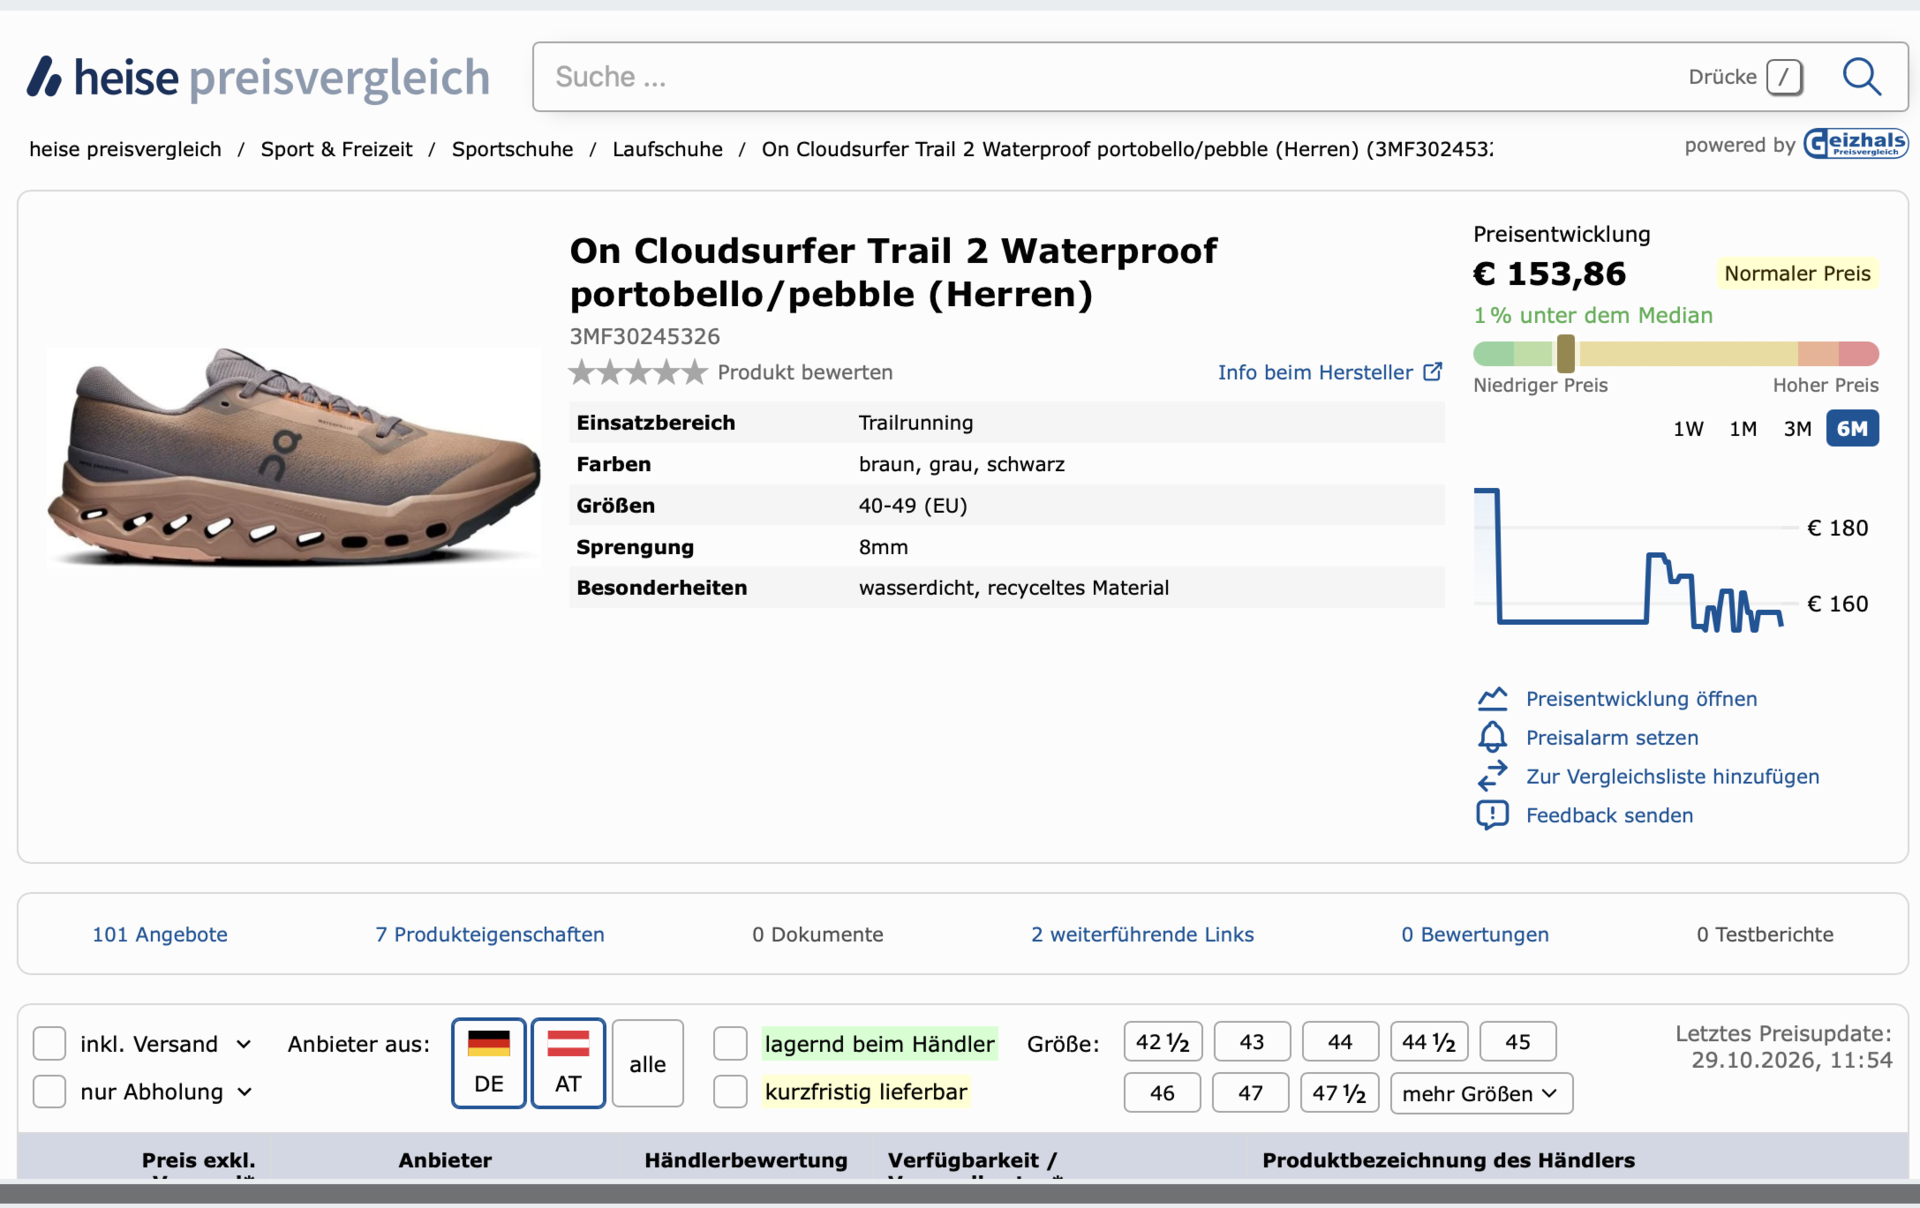The image size is (1920, 1208).
Task: Click Zur Vergleichsliste hinzufügen link
Action: (1672, 777)
